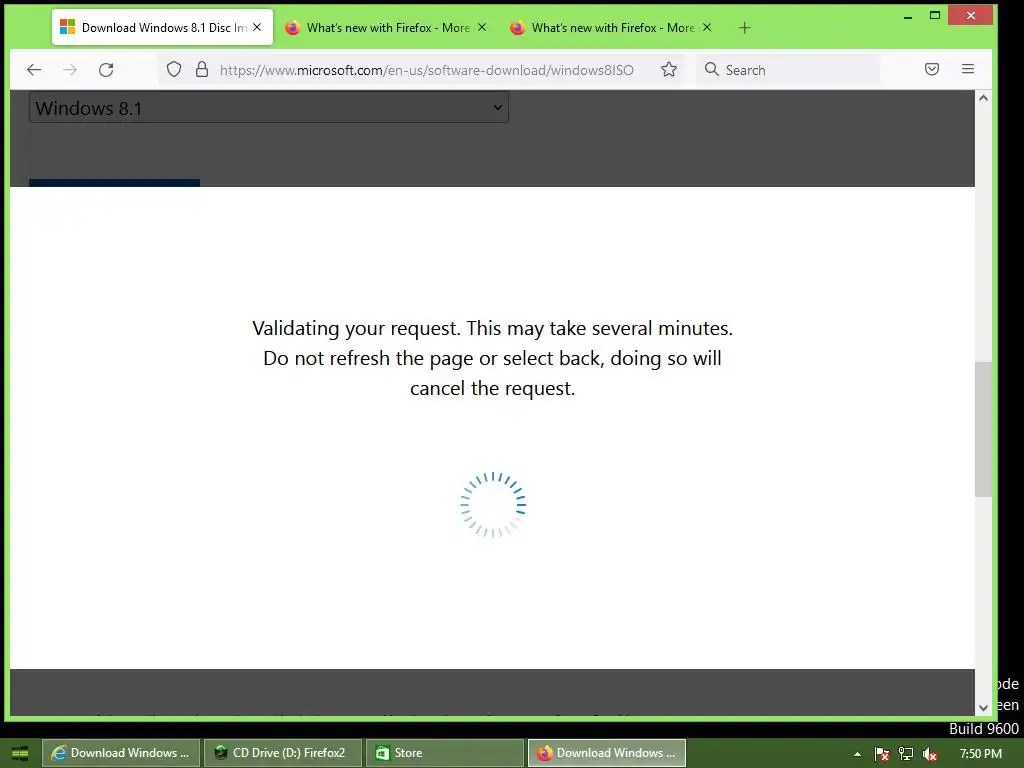This screenshot has height=768, width=1024.
Task: Show site security padlock info
Action: tap(202, 69)
